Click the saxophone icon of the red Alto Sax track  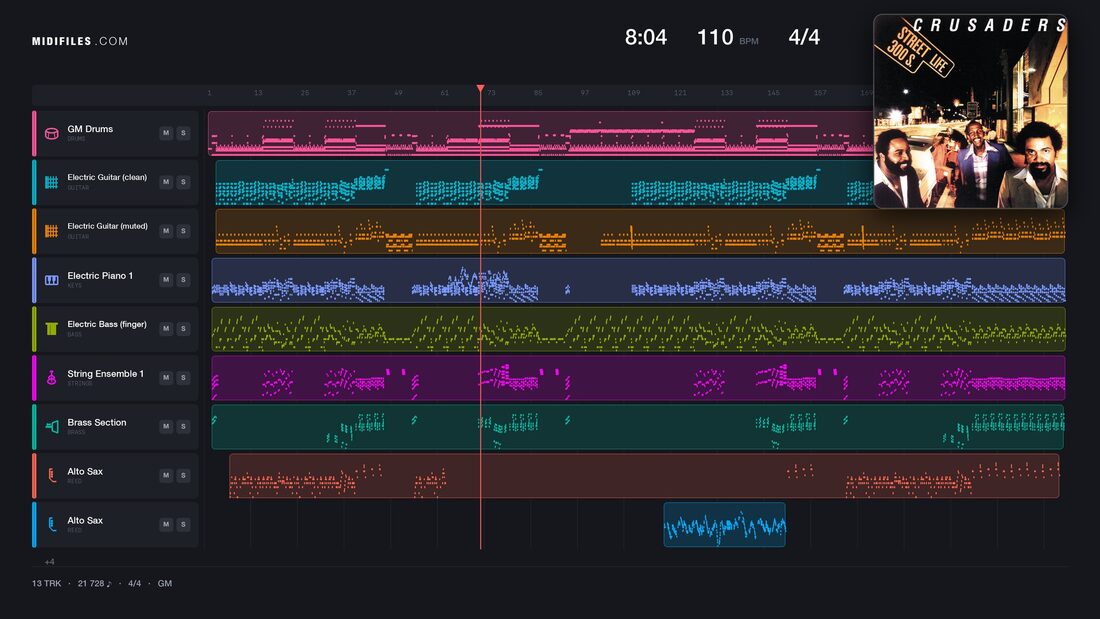coord(51,475)
